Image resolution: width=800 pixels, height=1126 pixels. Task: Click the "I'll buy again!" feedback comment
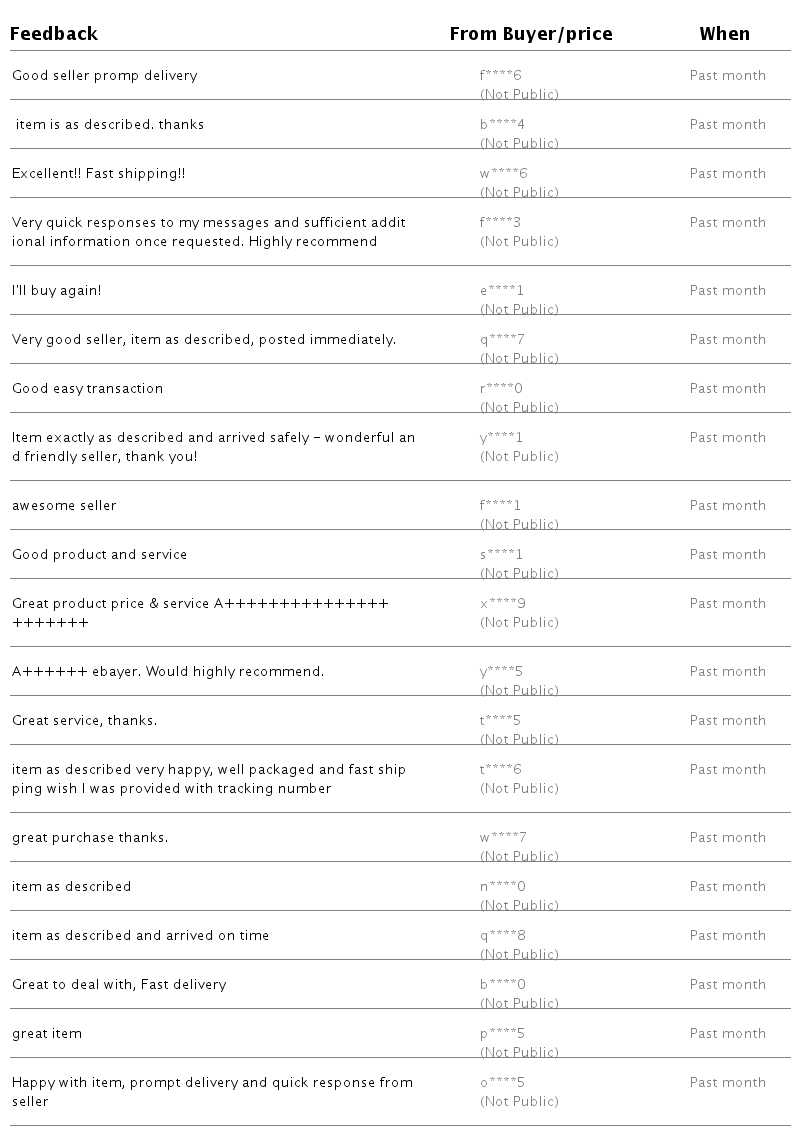[x=57, y=291]
